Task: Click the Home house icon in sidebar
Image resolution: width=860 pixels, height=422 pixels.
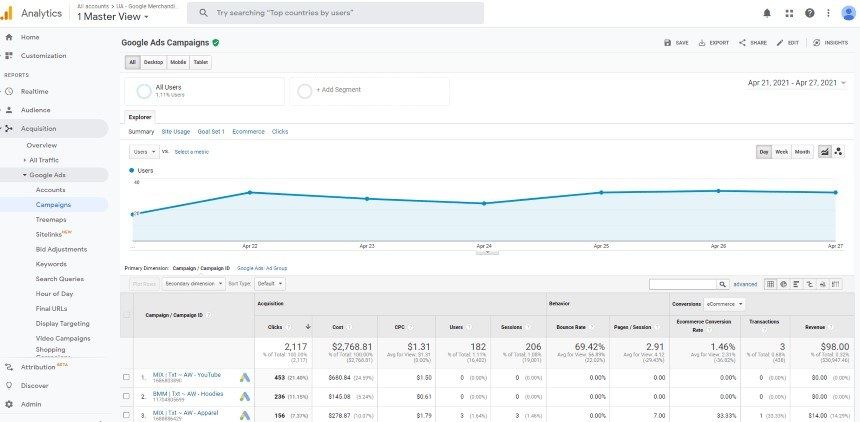Action: [9, 37]
